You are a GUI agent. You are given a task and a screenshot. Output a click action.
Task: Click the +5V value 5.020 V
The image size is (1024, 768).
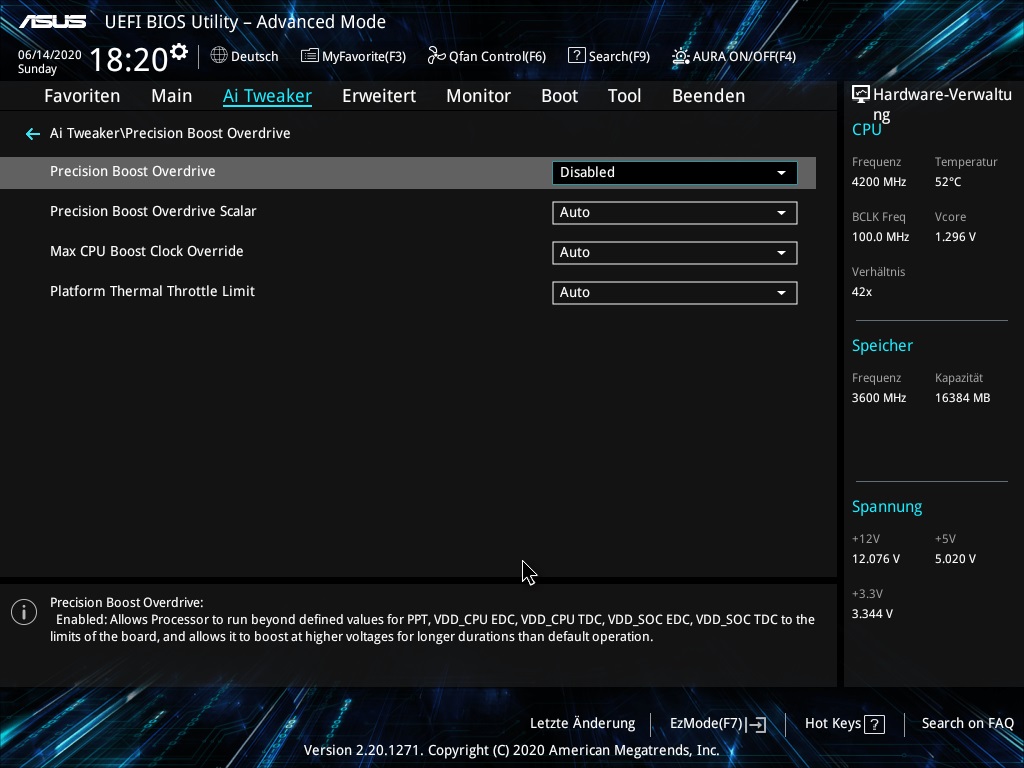[x=955, y=559]
